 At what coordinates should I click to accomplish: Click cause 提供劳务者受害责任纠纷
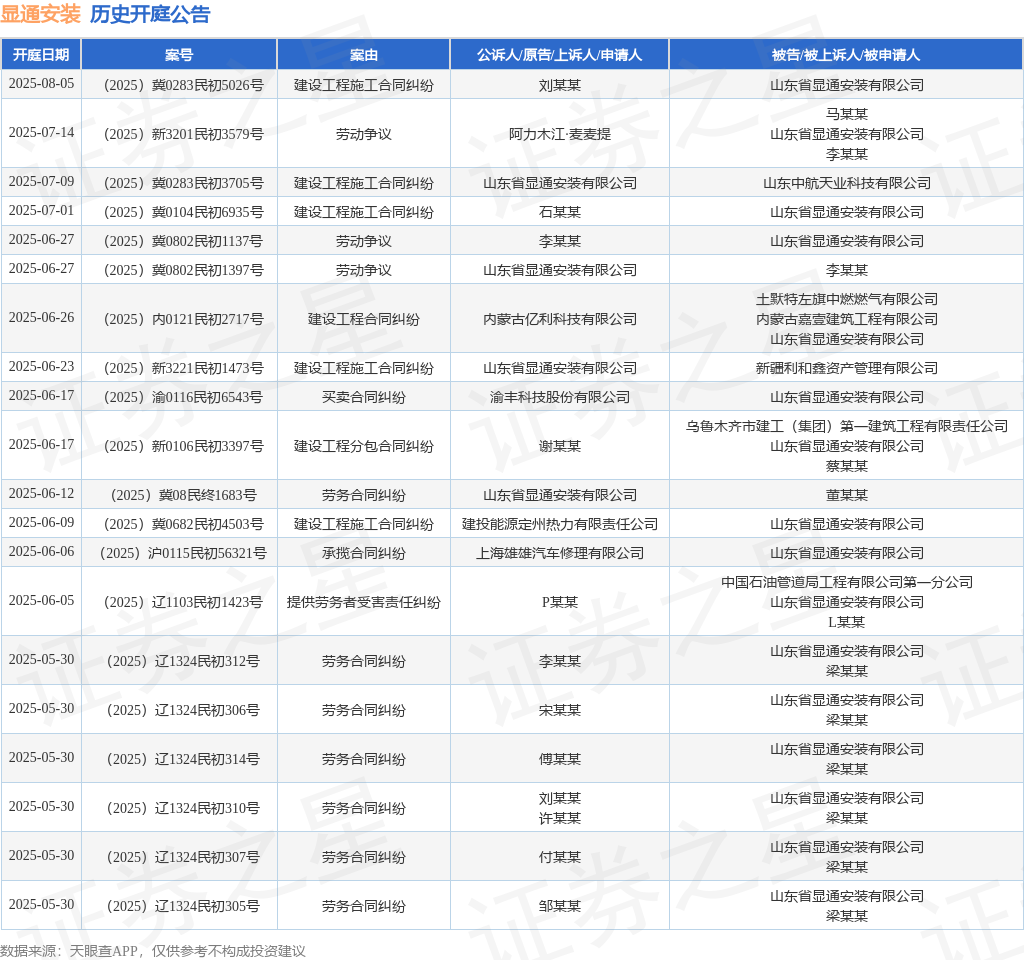point(364,602)
